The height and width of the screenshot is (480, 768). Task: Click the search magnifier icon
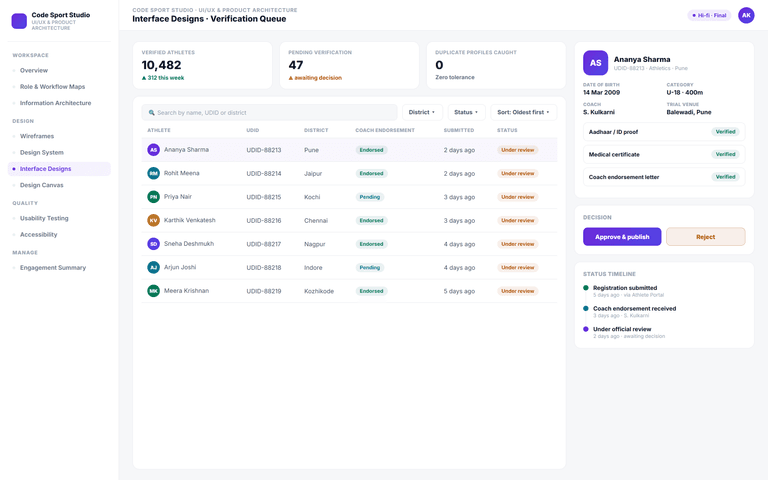[151, 113]
